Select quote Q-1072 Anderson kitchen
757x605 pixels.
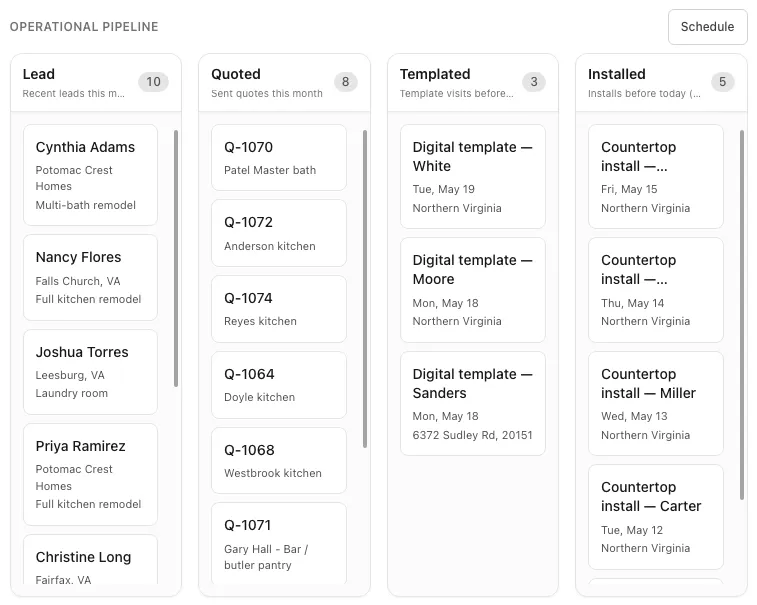tap(279, 233)
